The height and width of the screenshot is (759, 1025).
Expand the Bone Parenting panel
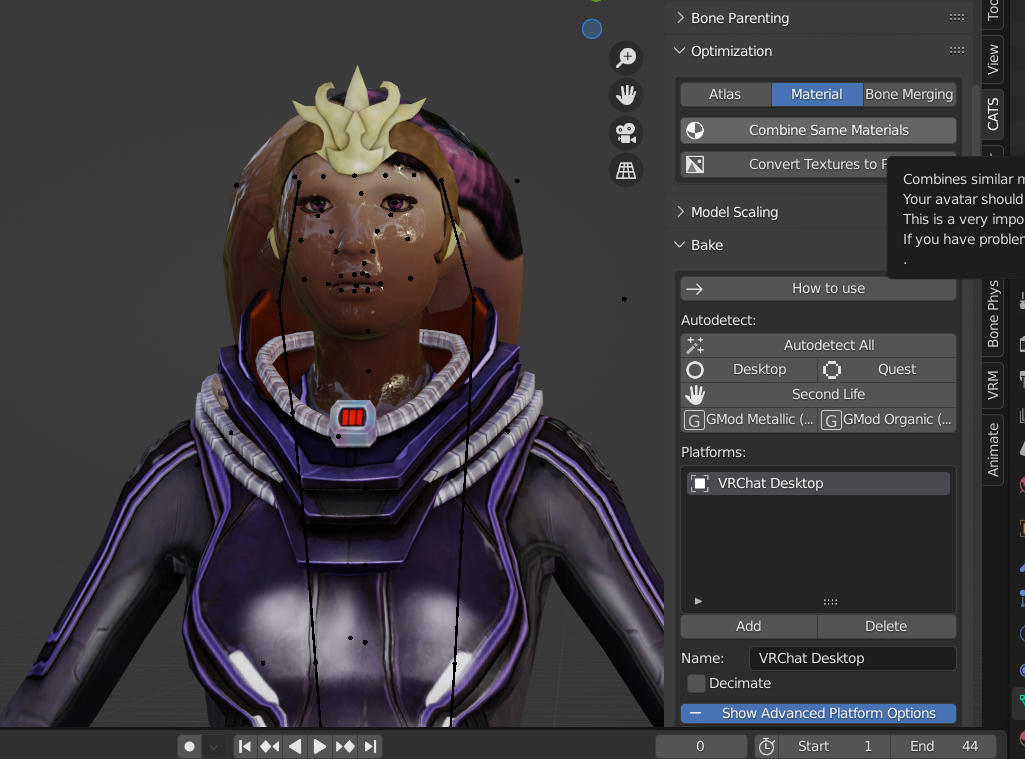coord(739,18)
